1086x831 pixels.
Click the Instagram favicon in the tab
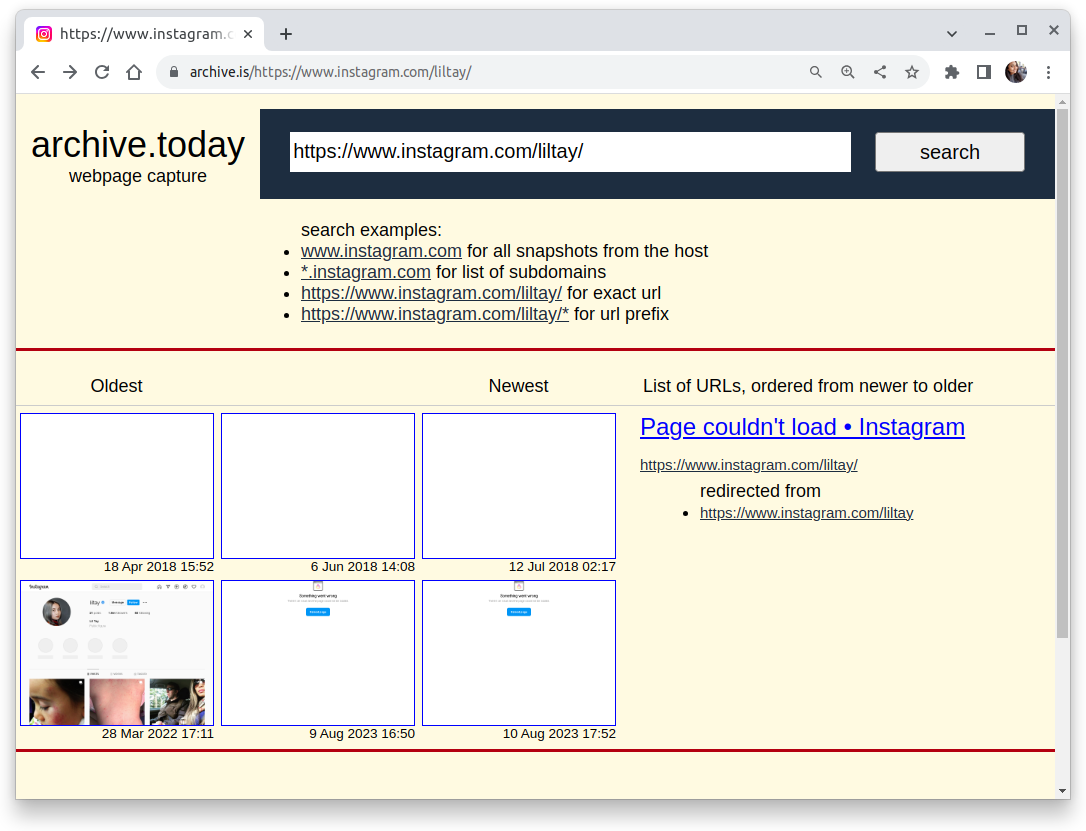(44, 34)
